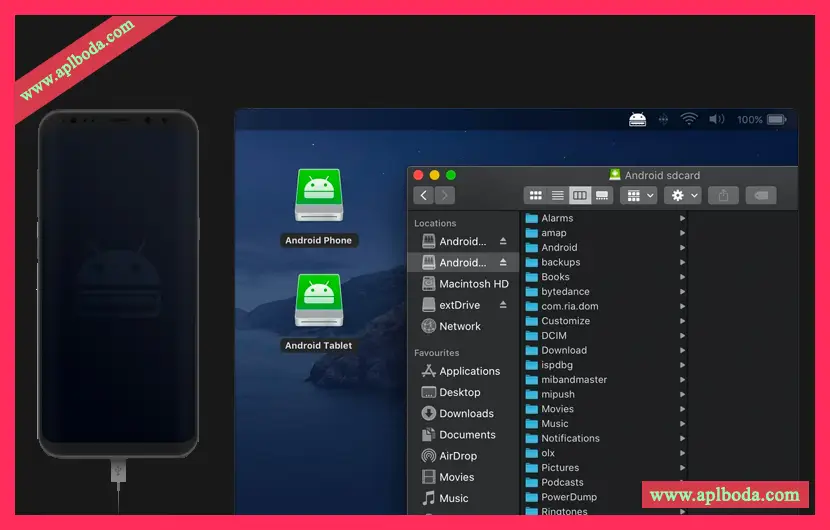
Task: Eject the highlighted Android drive in sidebar
Action: pyautogui.click(x=503, y=263)
